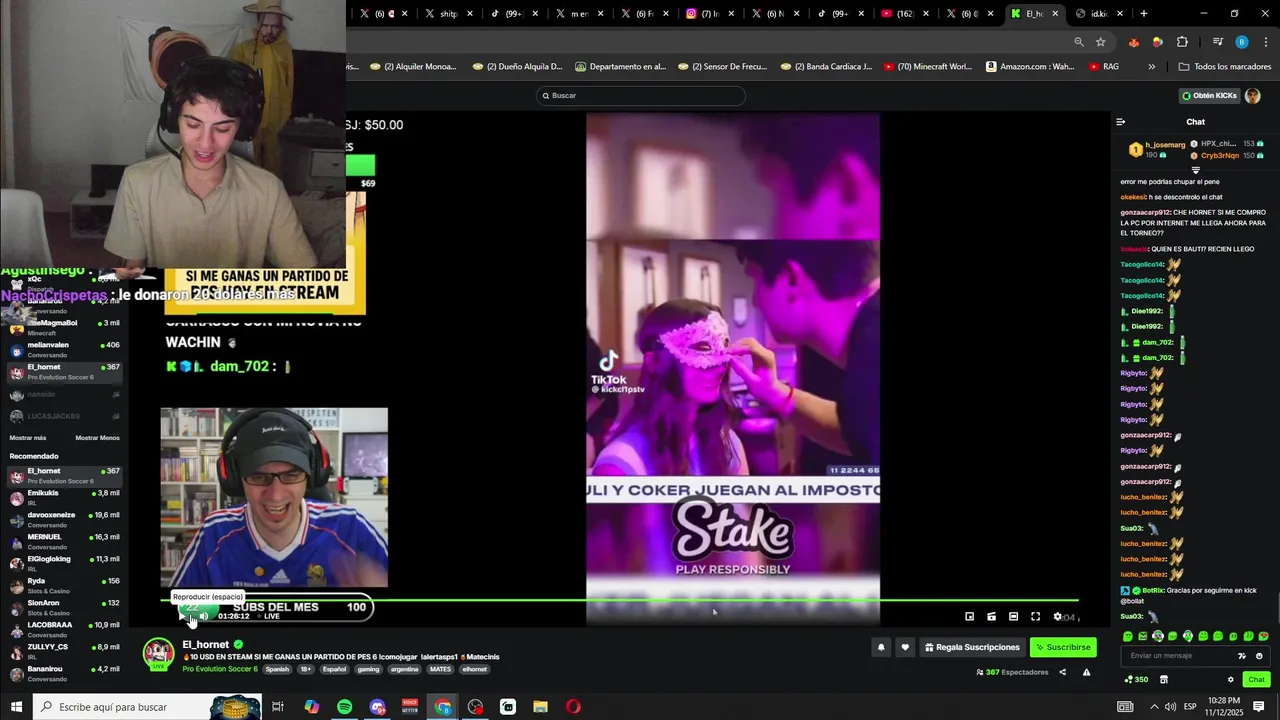Image resolution: width=1280 pixels, height=720 pixels.
Task: Share the stream using the share icon
Action: click(x=1062, y=672)
